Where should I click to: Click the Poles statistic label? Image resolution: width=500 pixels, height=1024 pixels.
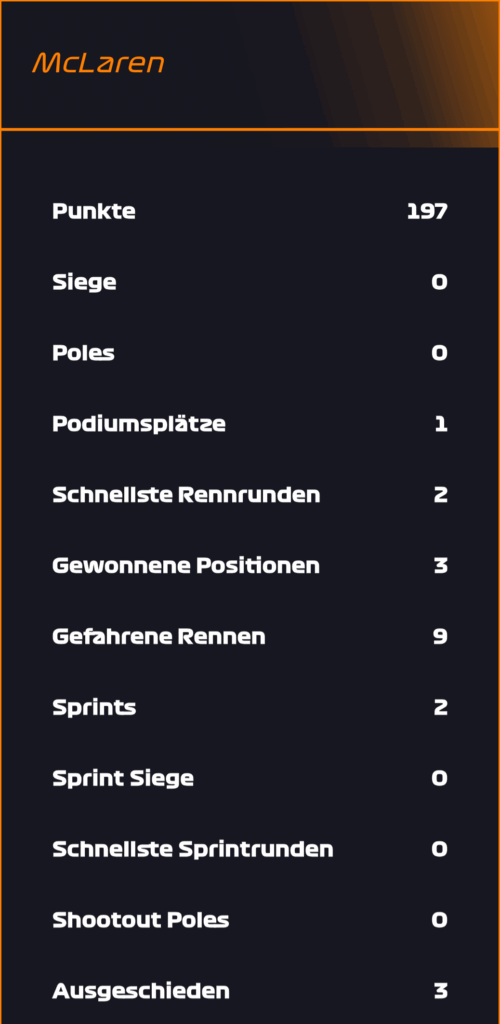tap(84, 353)
